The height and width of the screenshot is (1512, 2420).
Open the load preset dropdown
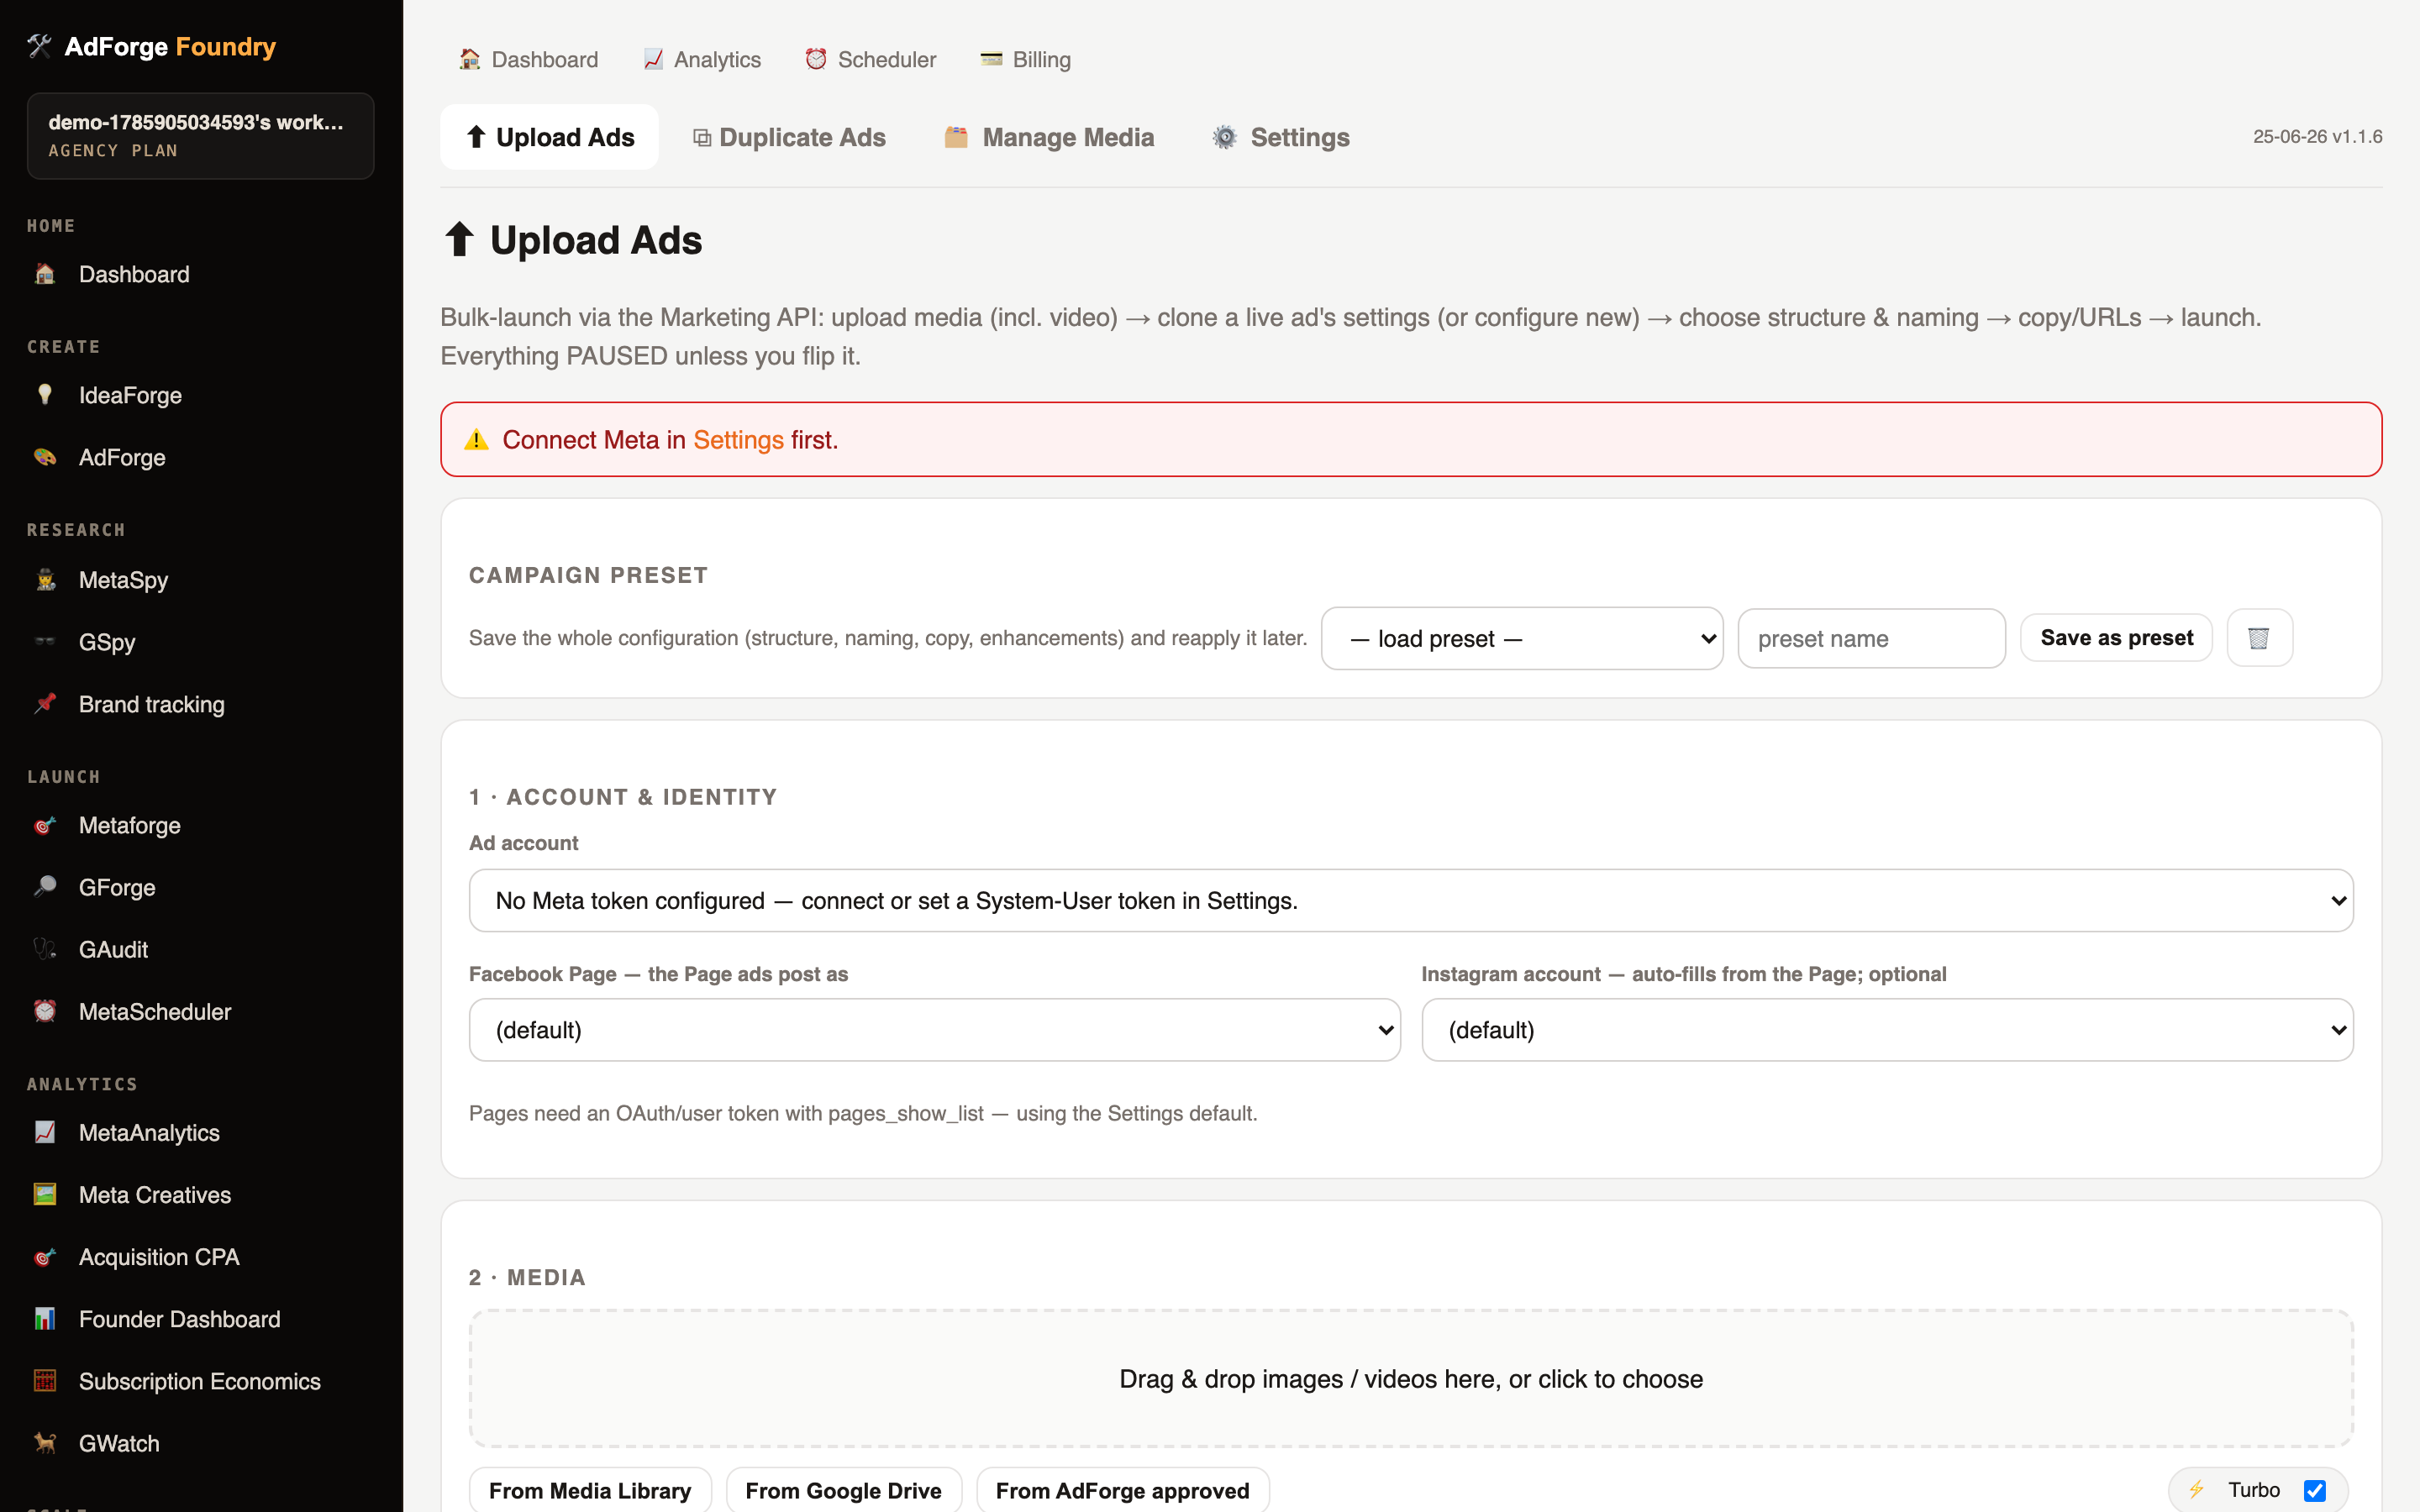(1522, 638)
